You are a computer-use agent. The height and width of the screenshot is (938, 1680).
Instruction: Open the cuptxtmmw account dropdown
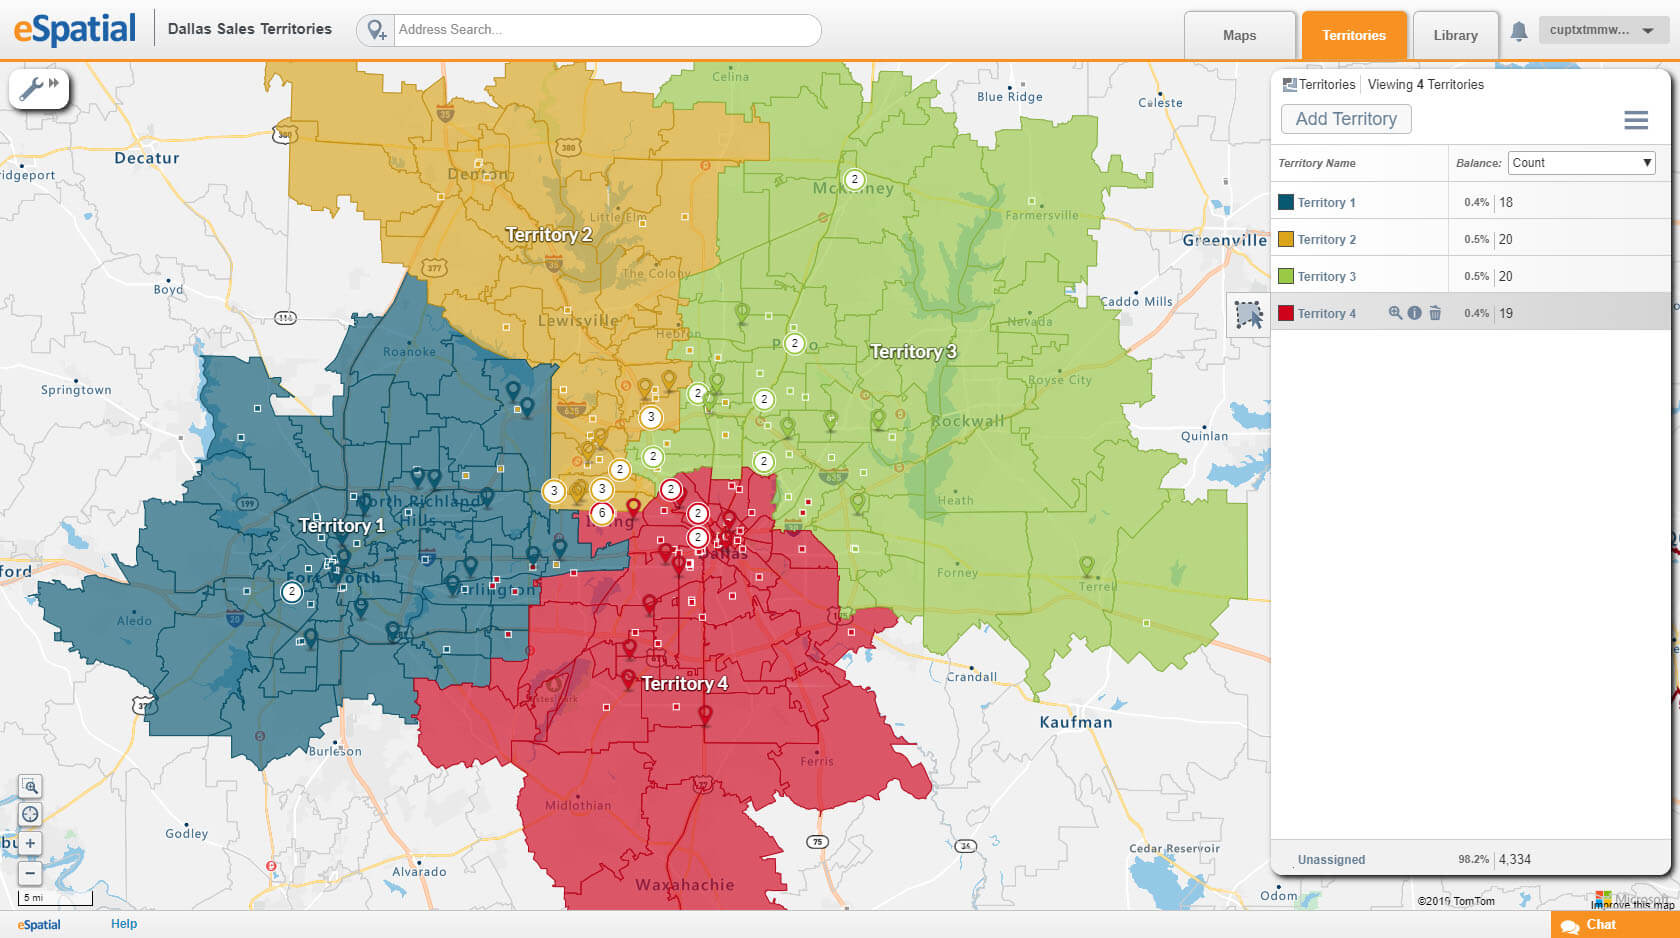(1603, 30)
